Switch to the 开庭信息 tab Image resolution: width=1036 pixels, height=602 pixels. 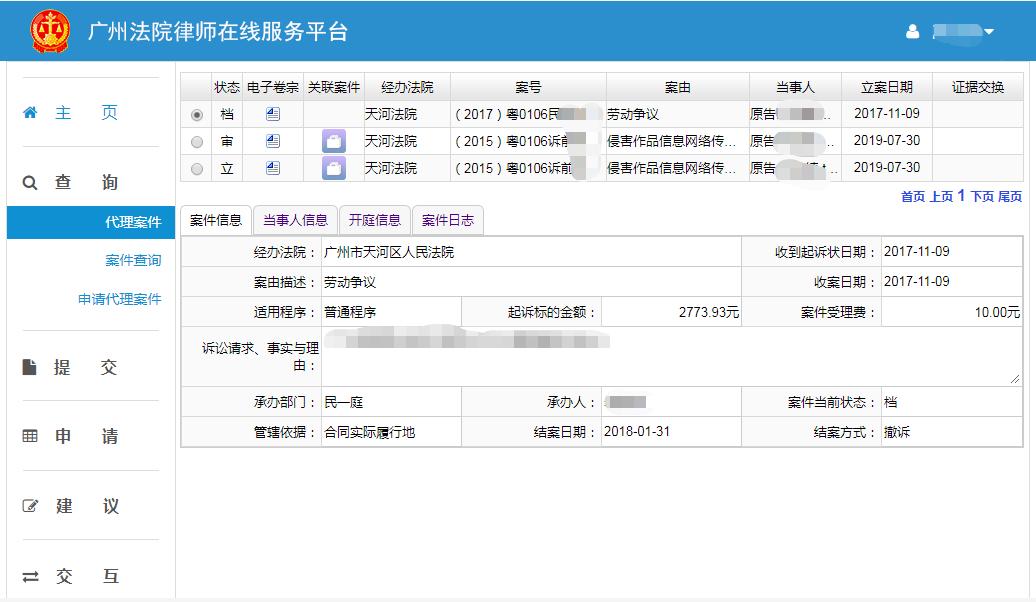click(x=375, y=220)
